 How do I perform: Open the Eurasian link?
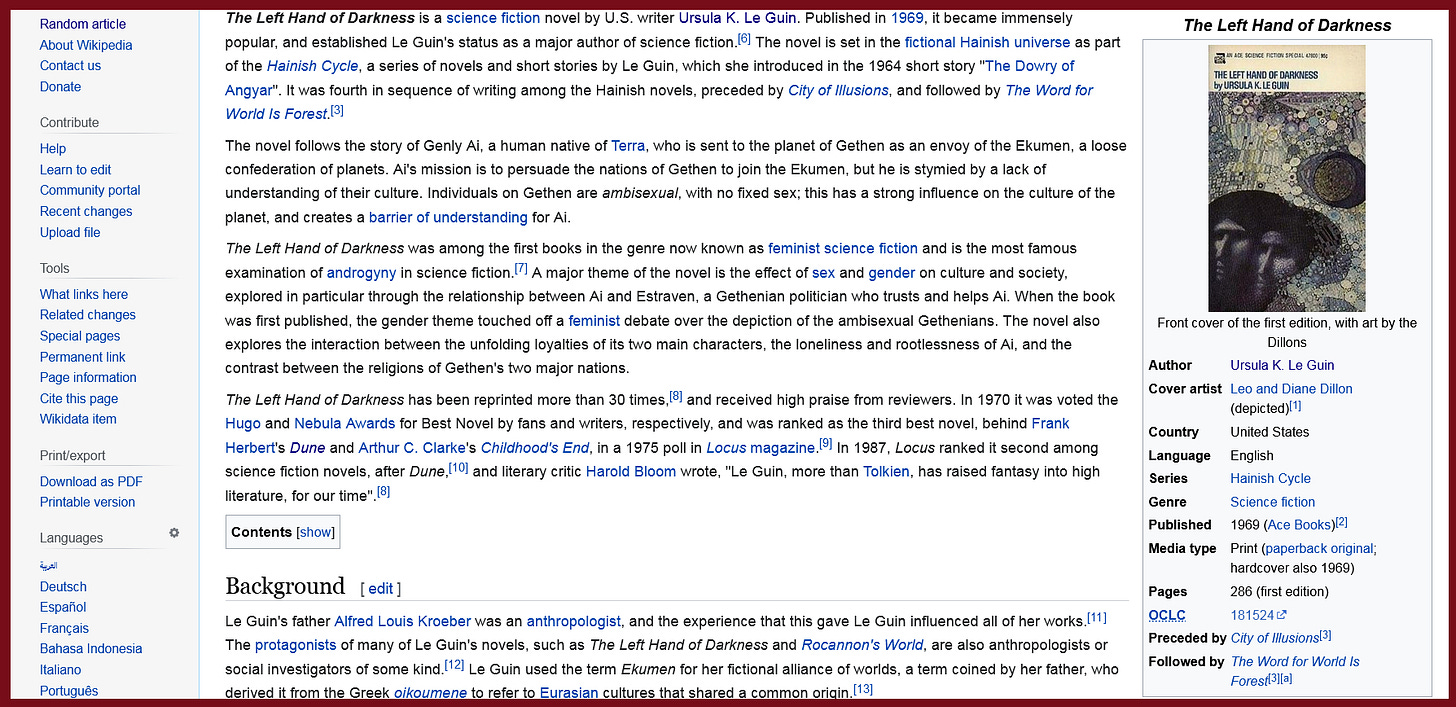[x=569, y=693]
